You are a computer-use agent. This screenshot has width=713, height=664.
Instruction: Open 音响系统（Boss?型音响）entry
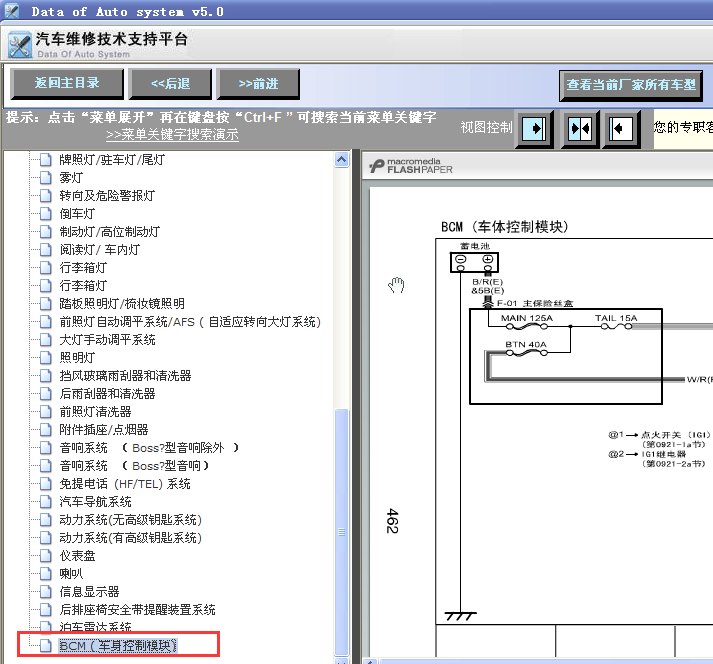click(x=135, y=466)
